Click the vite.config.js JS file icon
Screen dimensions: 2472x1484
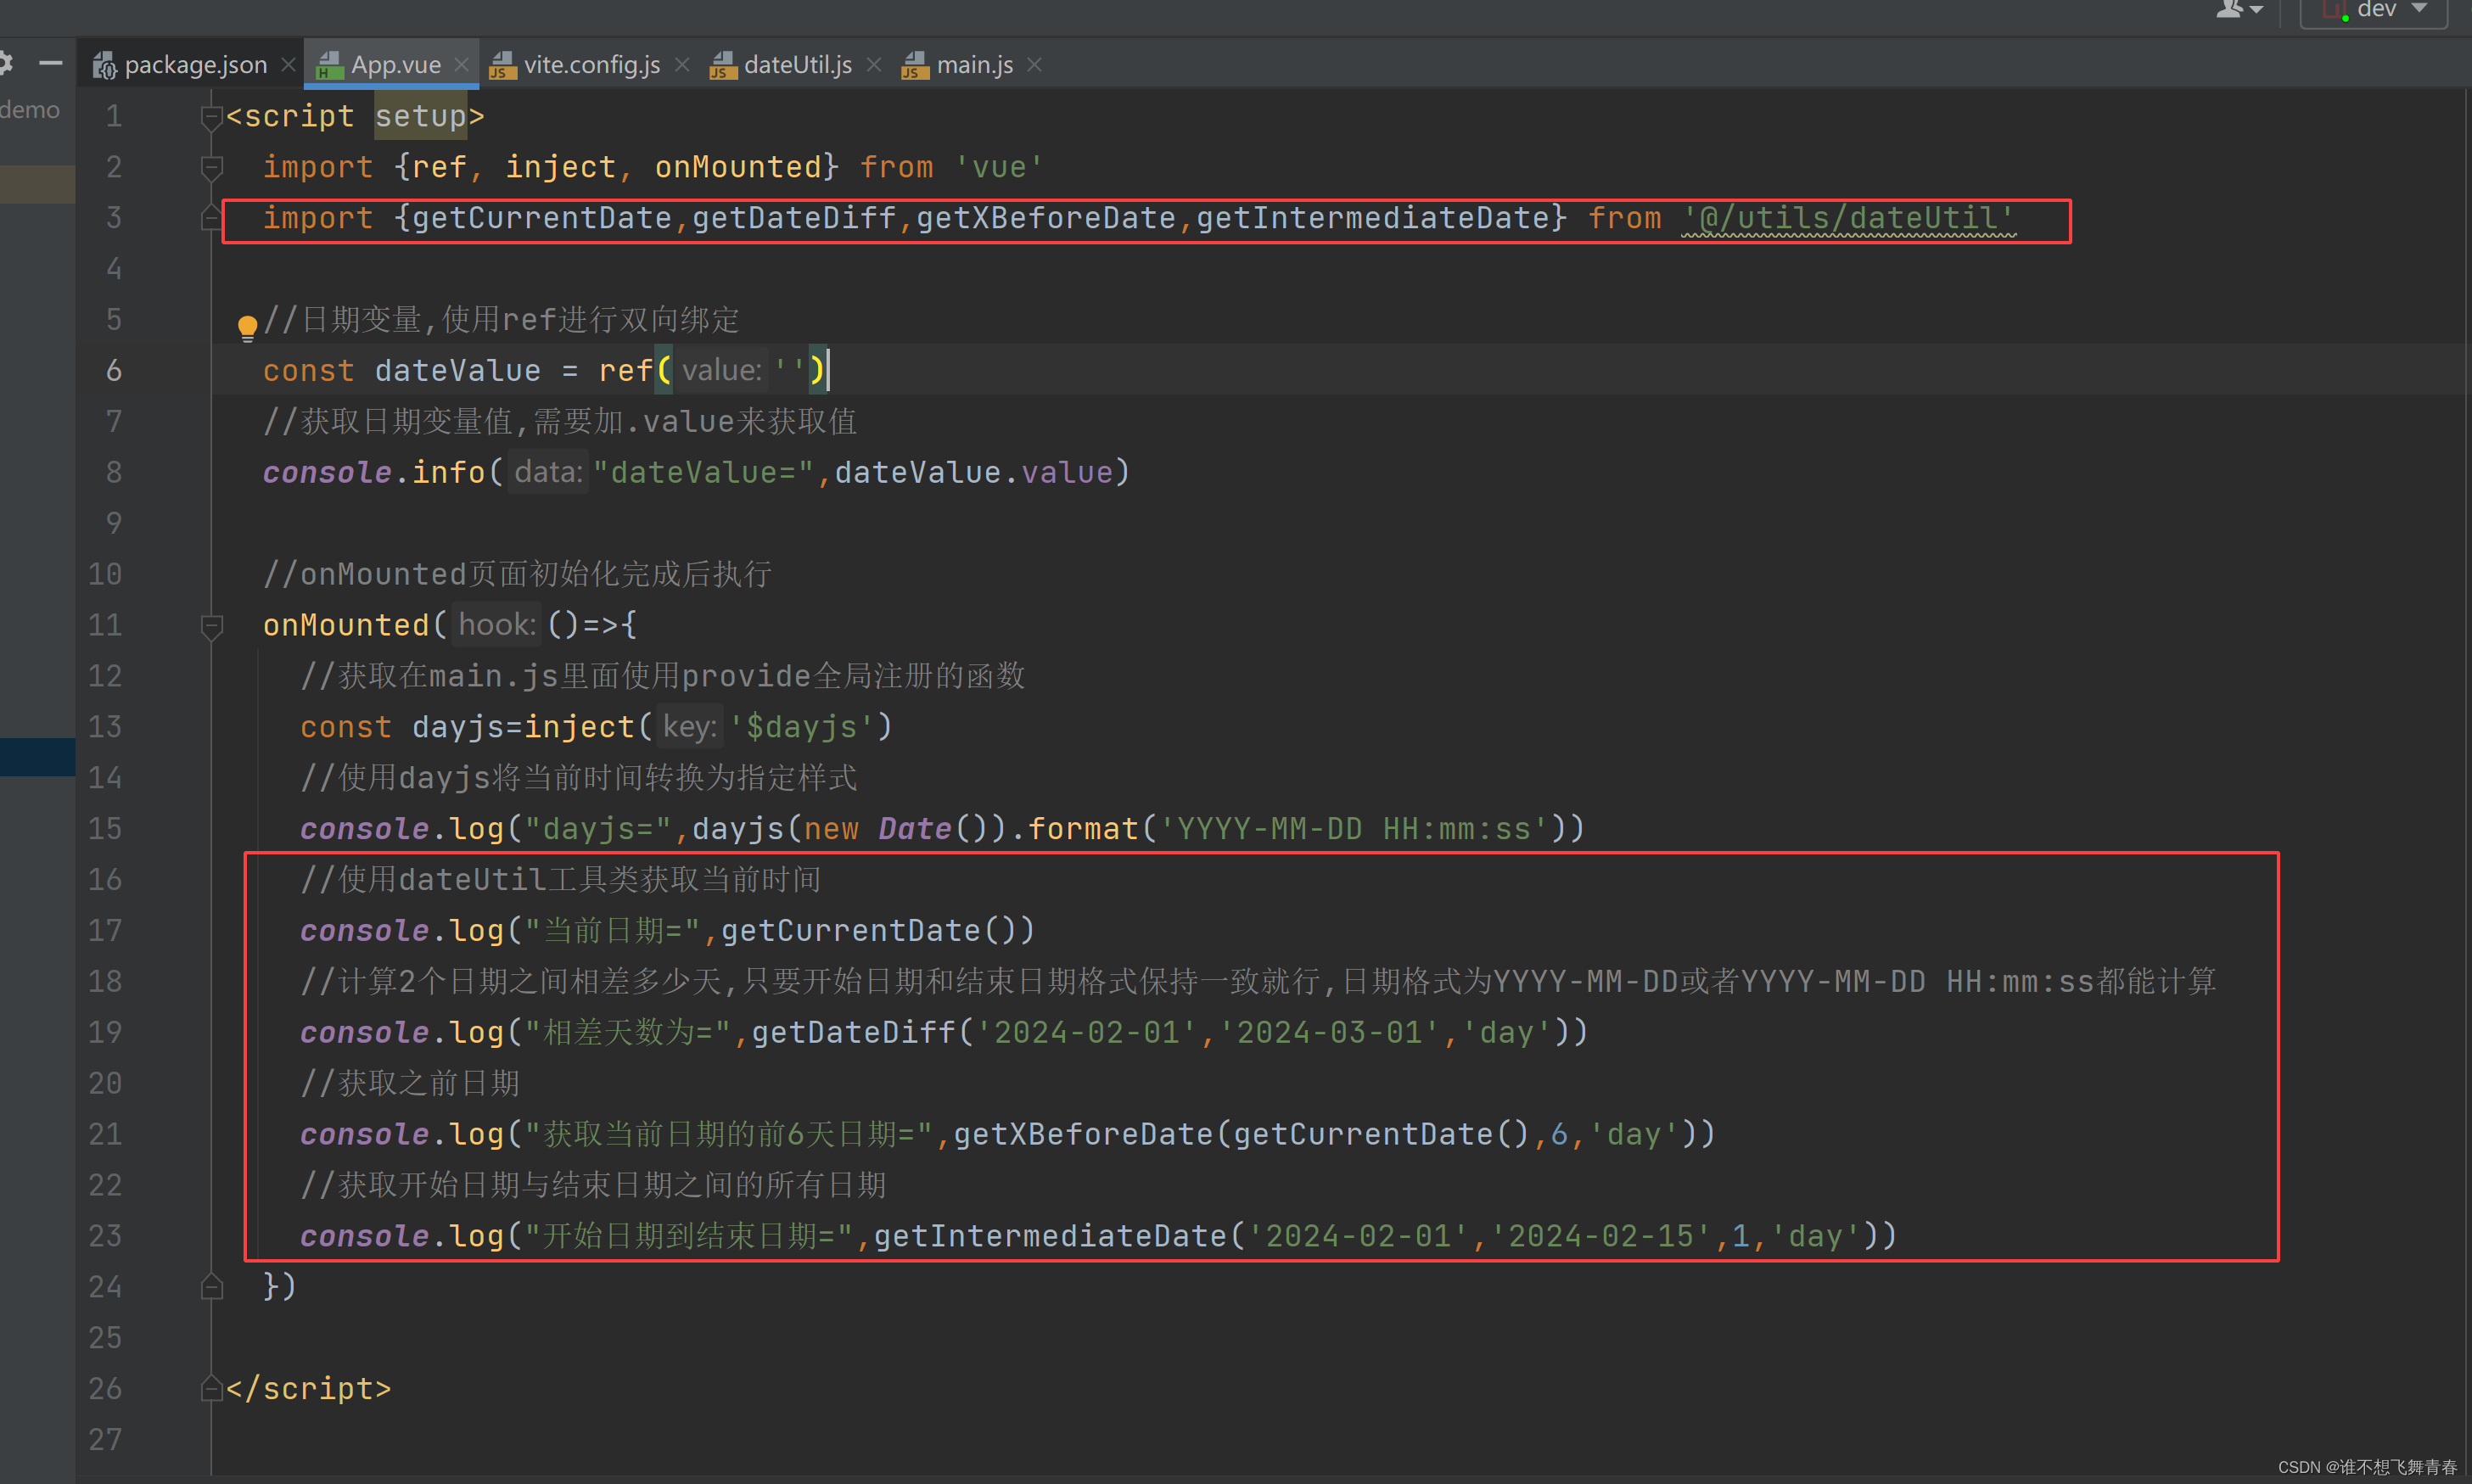[503, 66]
